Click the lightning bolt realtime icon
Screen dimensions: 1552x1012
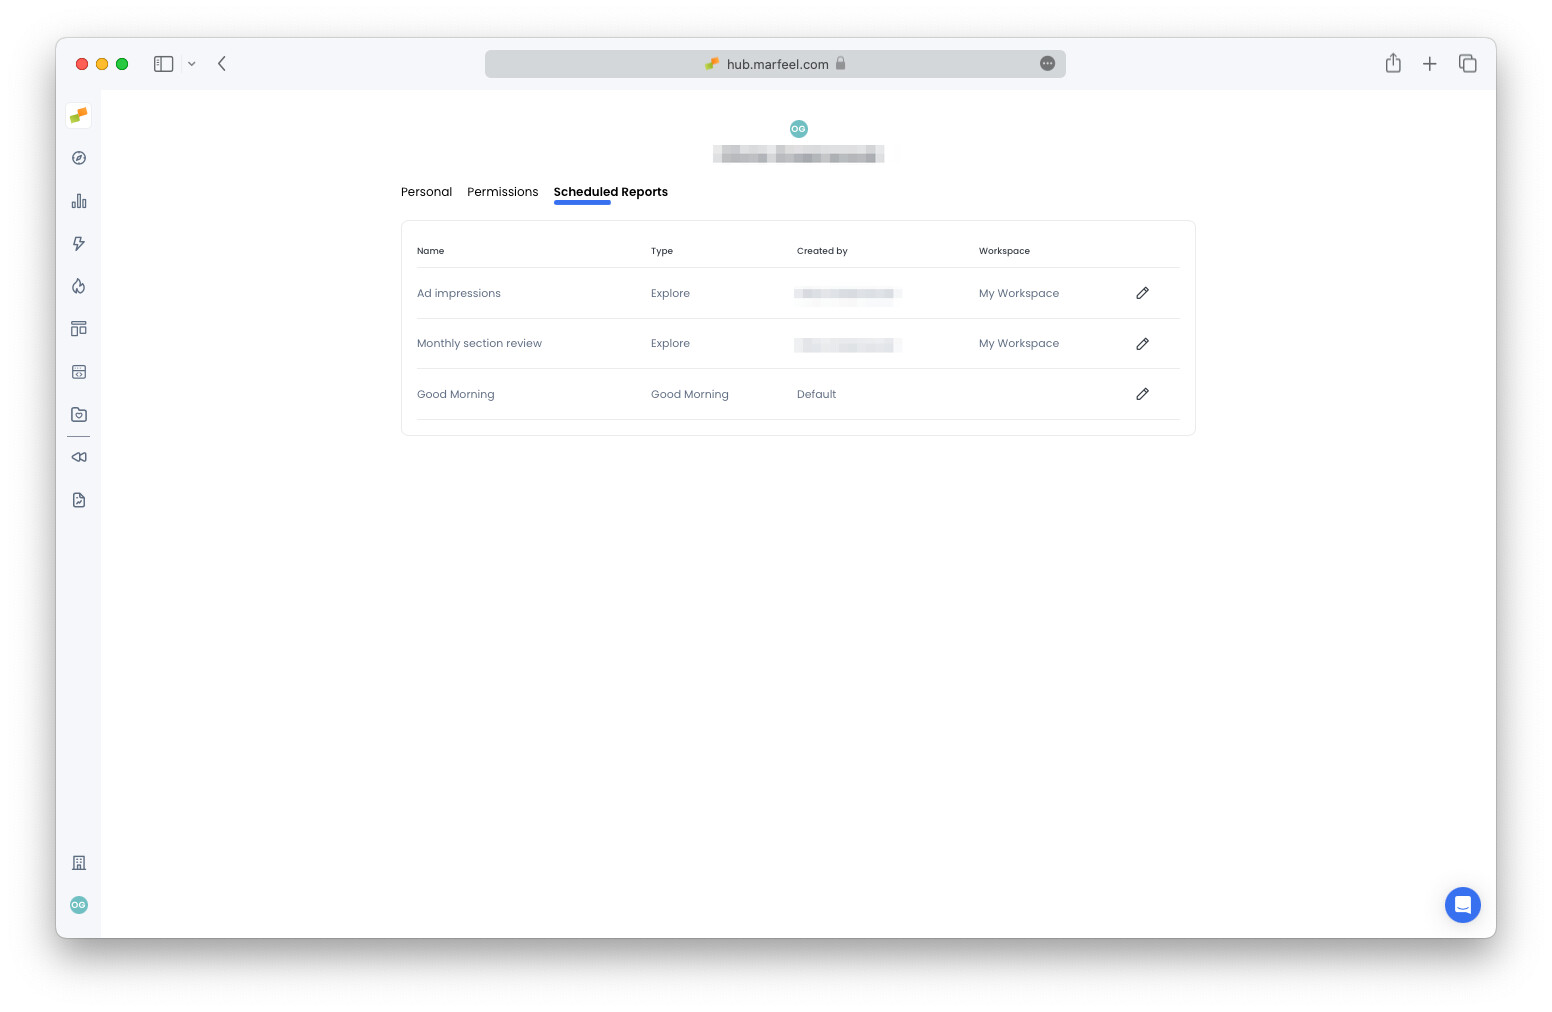pos(78,243)
